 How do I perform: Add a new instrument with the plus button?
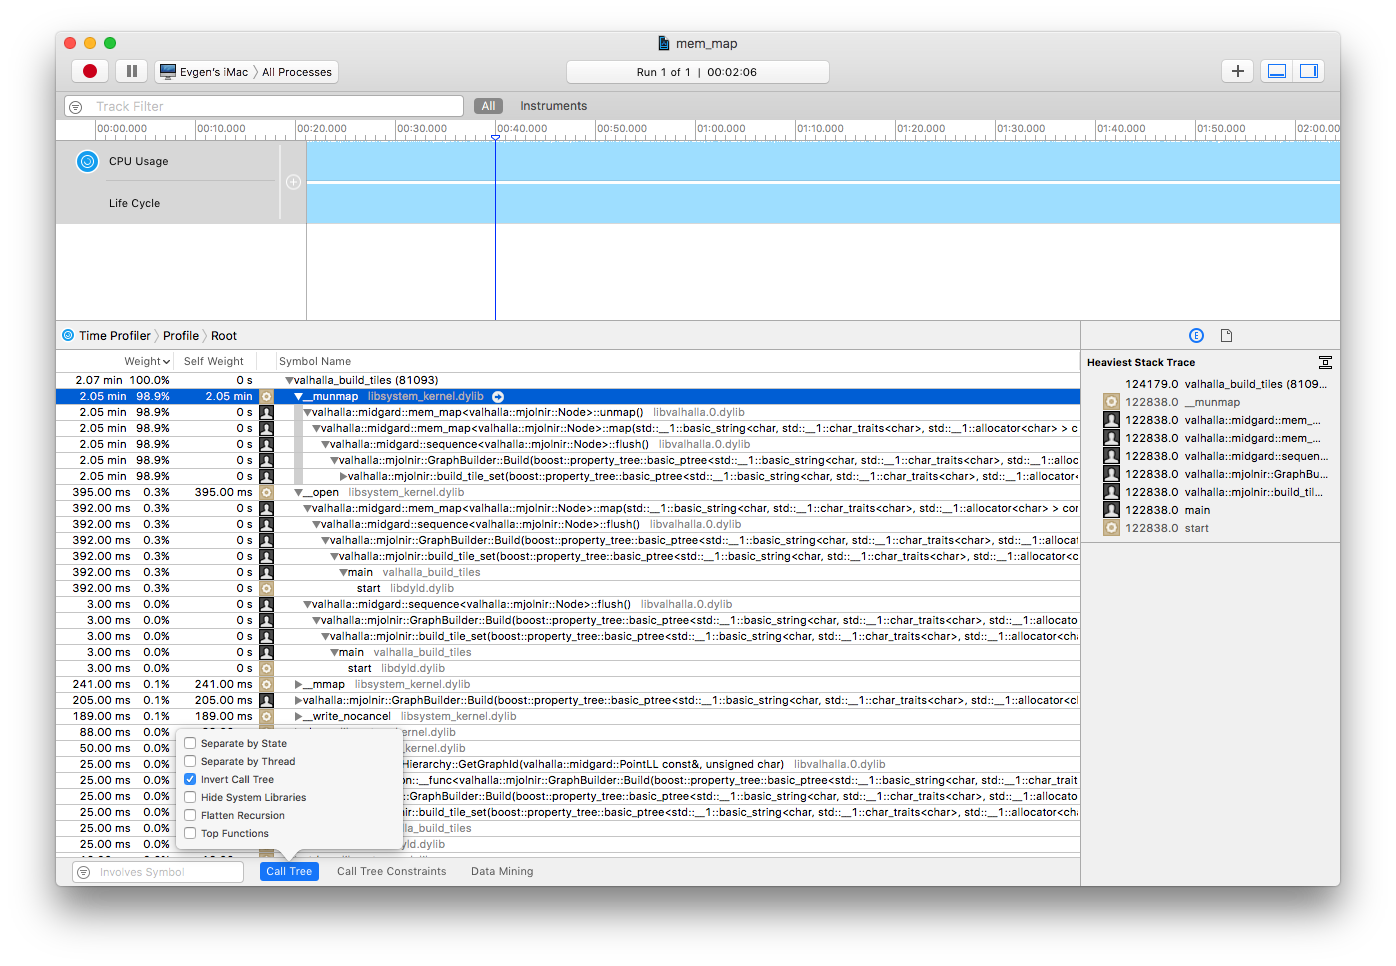pyautogui.click(x=1237, y=71)
